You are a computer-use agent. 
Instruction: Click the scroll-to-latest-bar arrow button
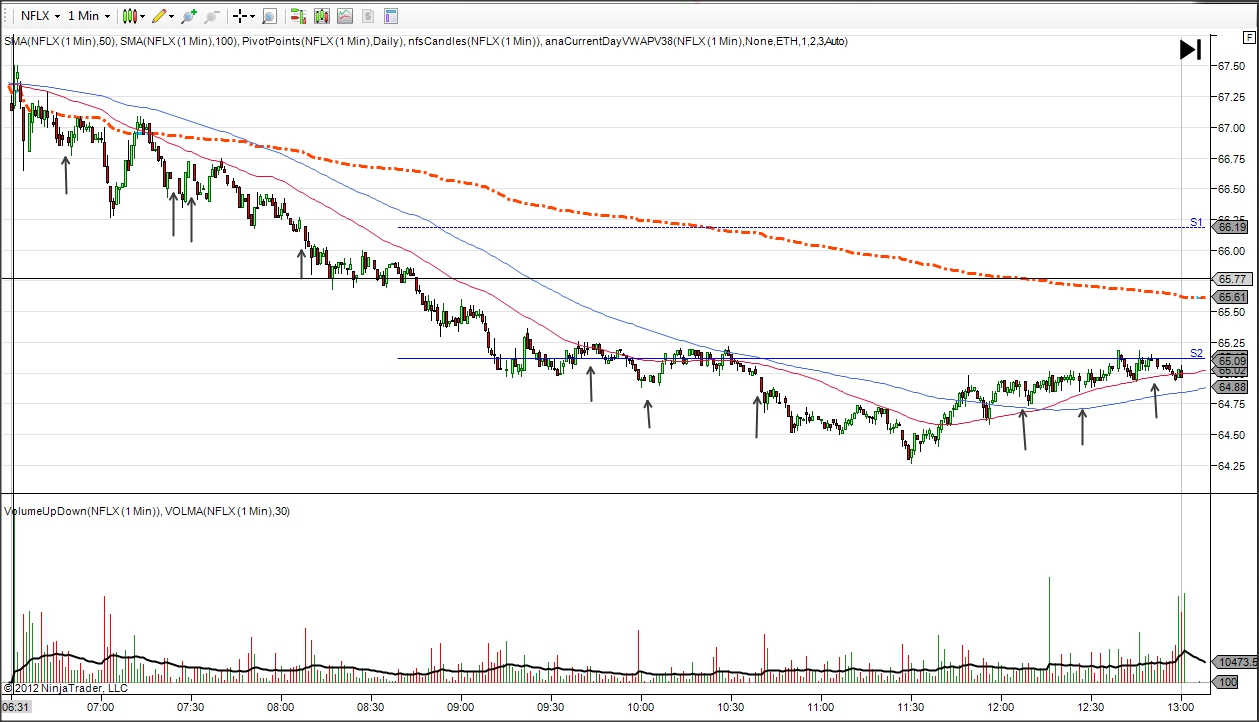tap(1190, 49)
